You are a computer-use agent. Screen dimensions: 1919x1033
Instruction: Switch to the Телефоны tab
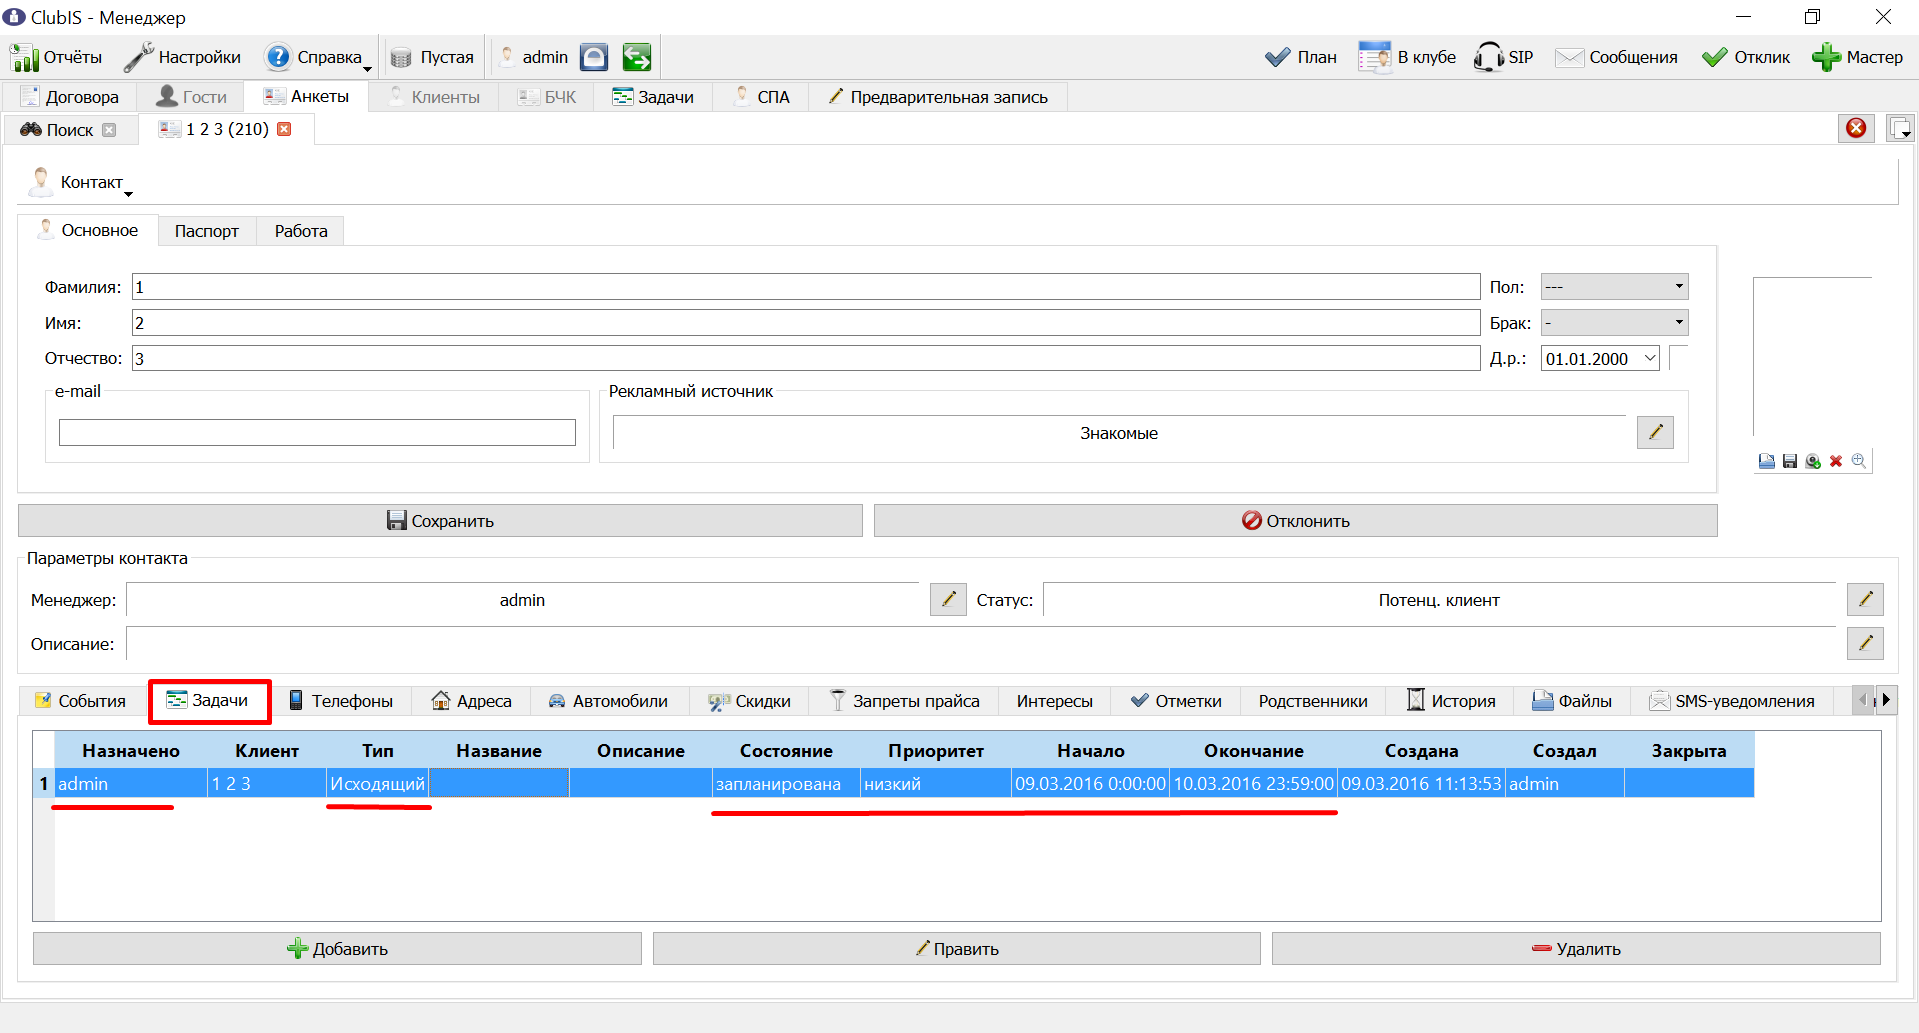pyautogui.click(x=341, y=701)
